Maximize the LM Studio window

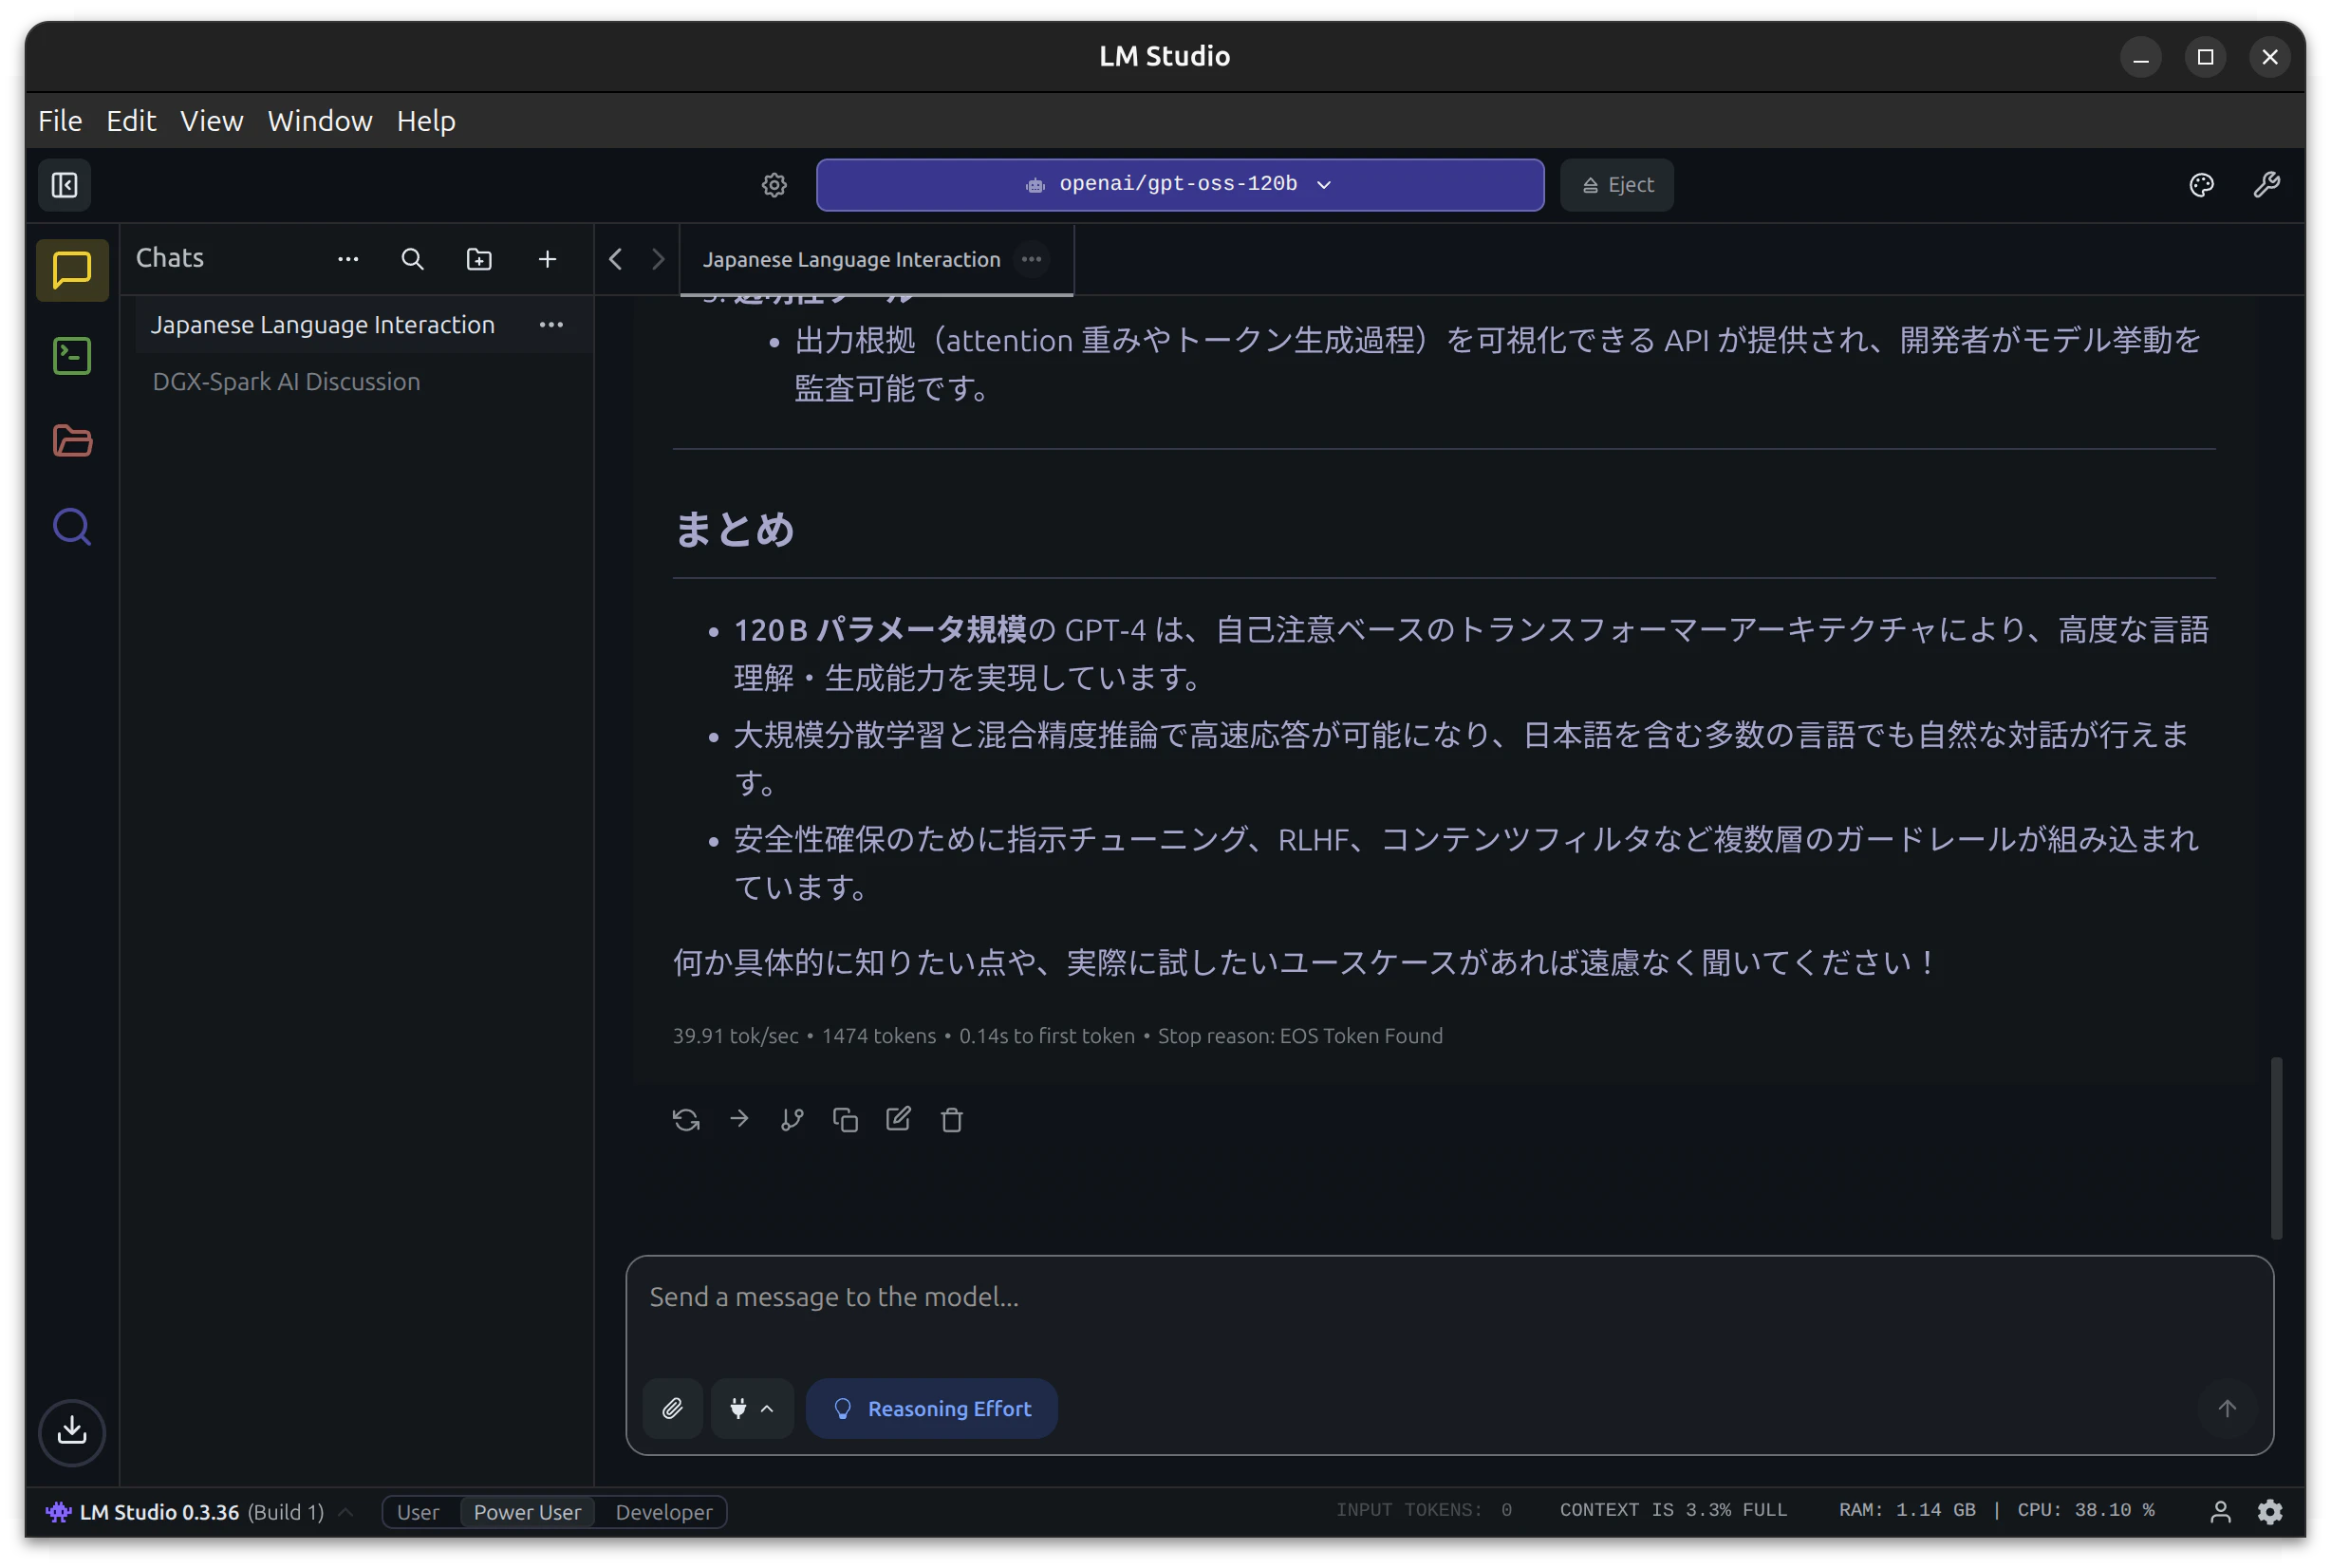coord(2205,57)
